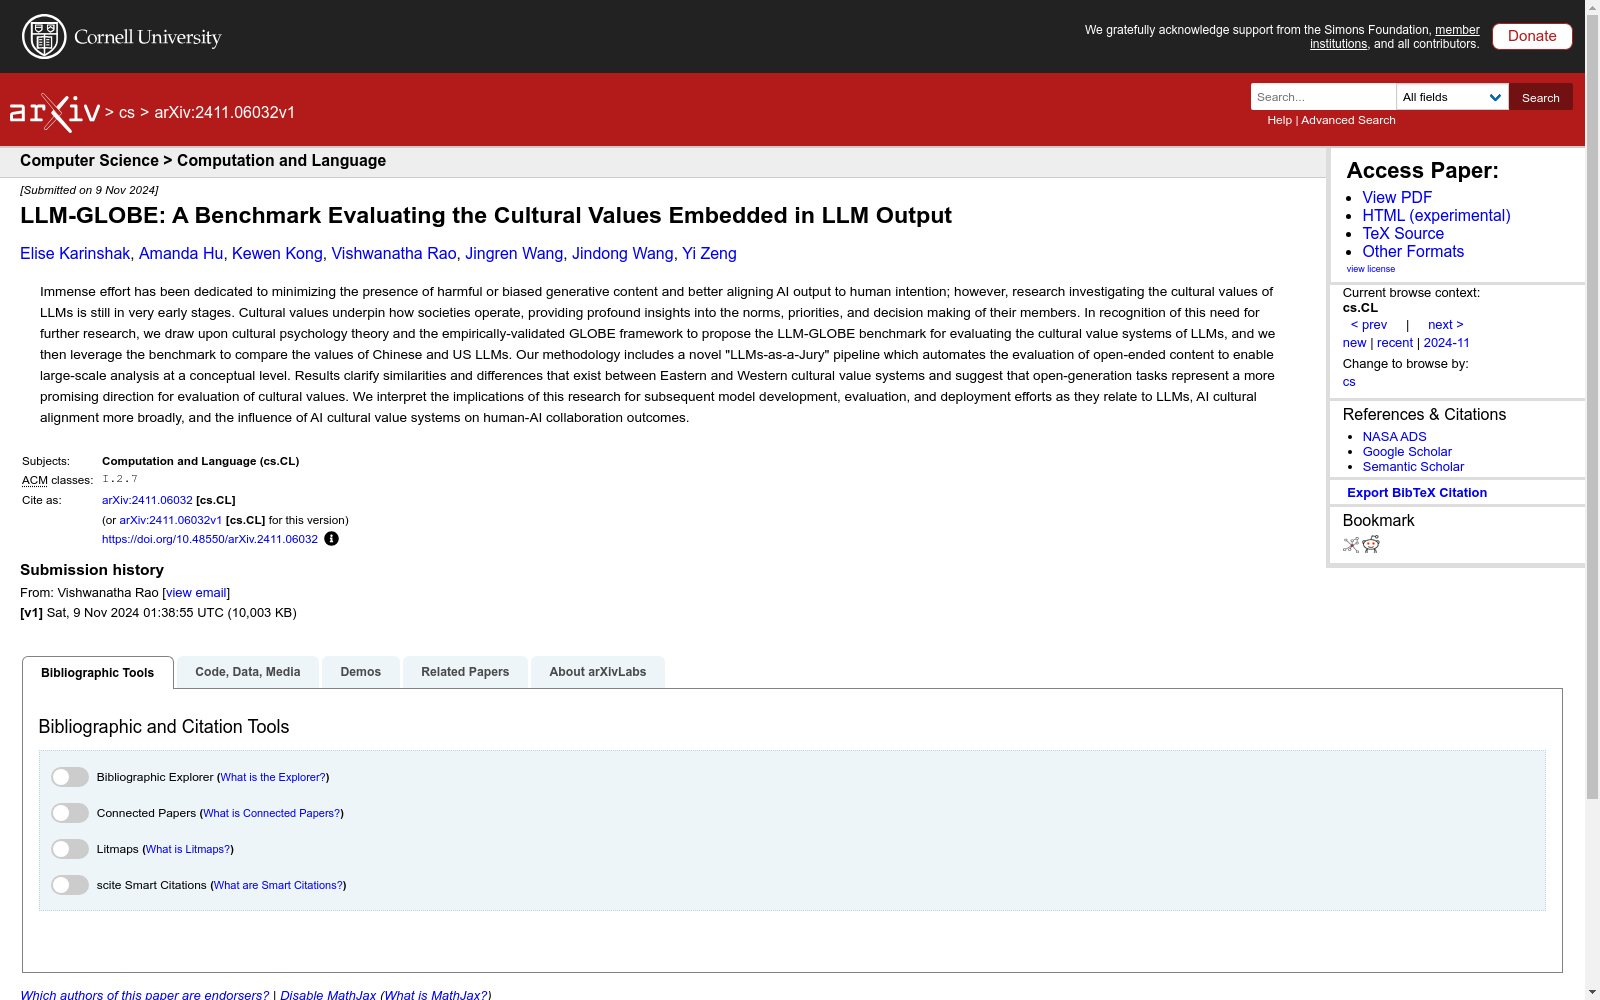
Task: Open author Kewen Kong link
Action: coord(277,254)
